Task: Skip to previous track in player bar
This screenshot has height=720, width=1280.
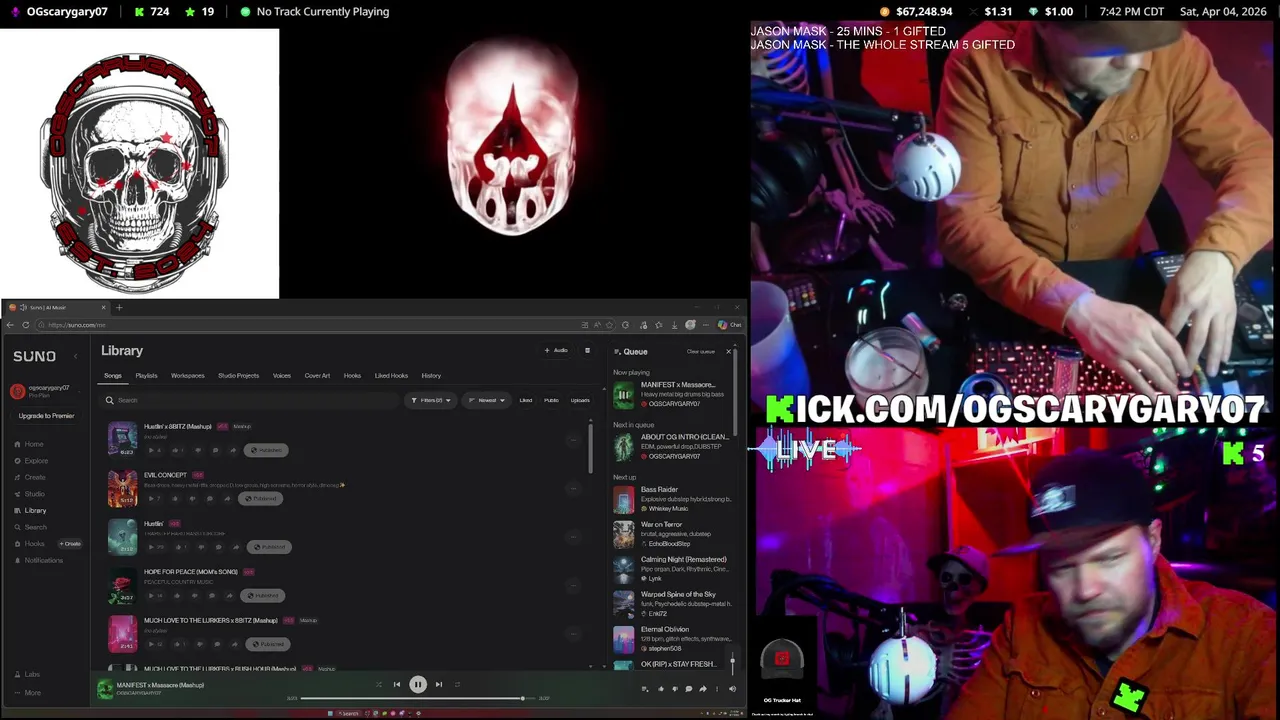Action: click(397, 685)
